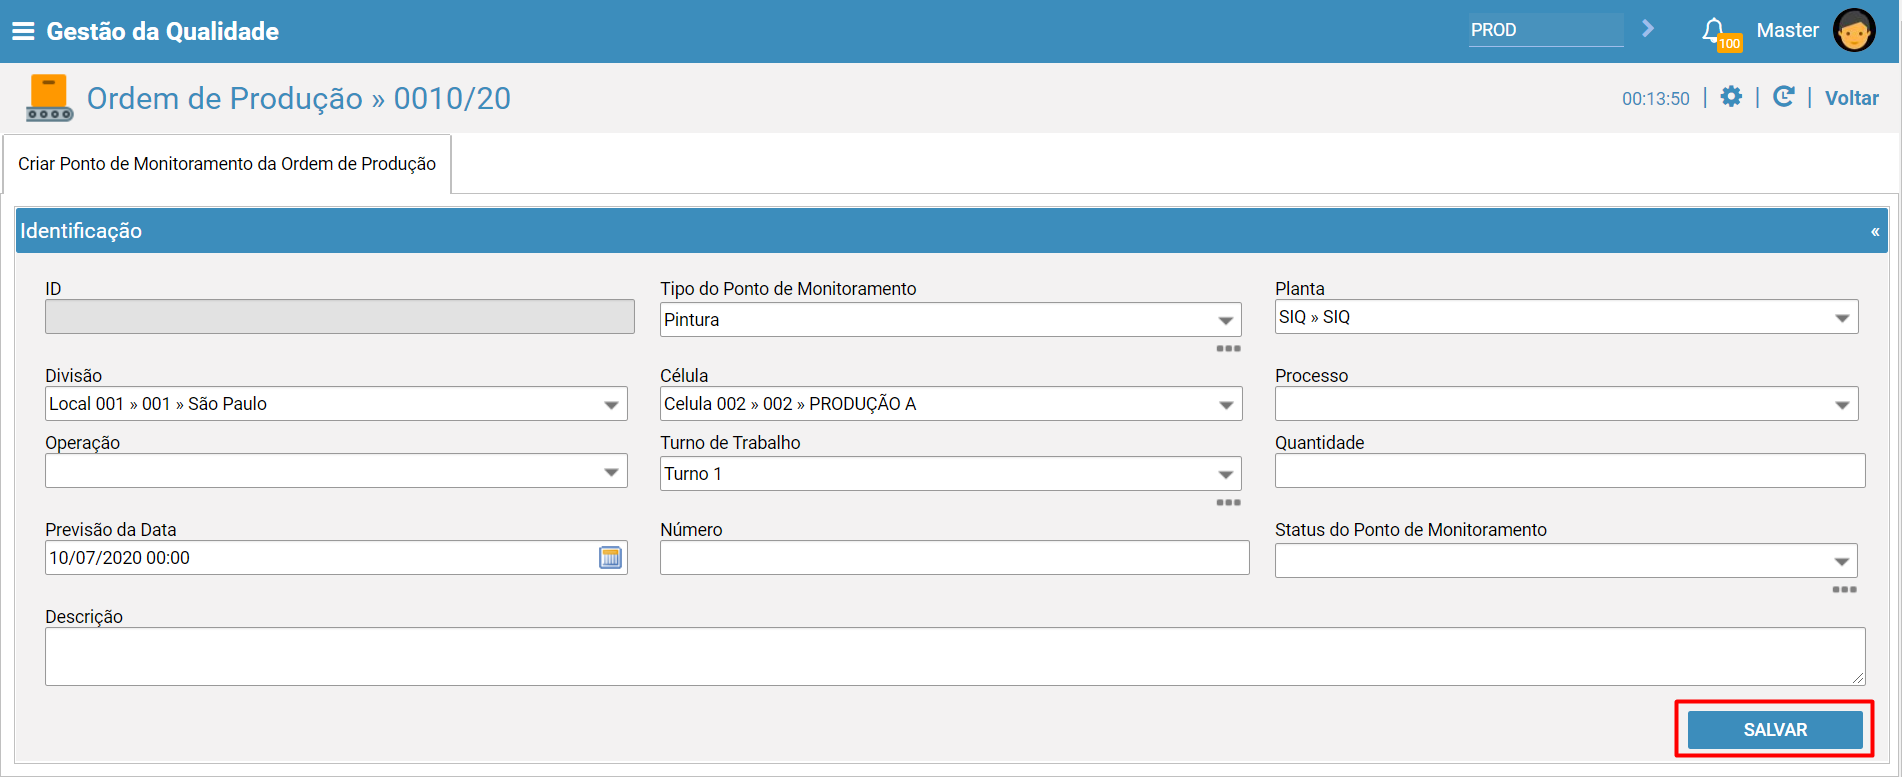Click the Ordem de Produção conveyor icon

49,98
